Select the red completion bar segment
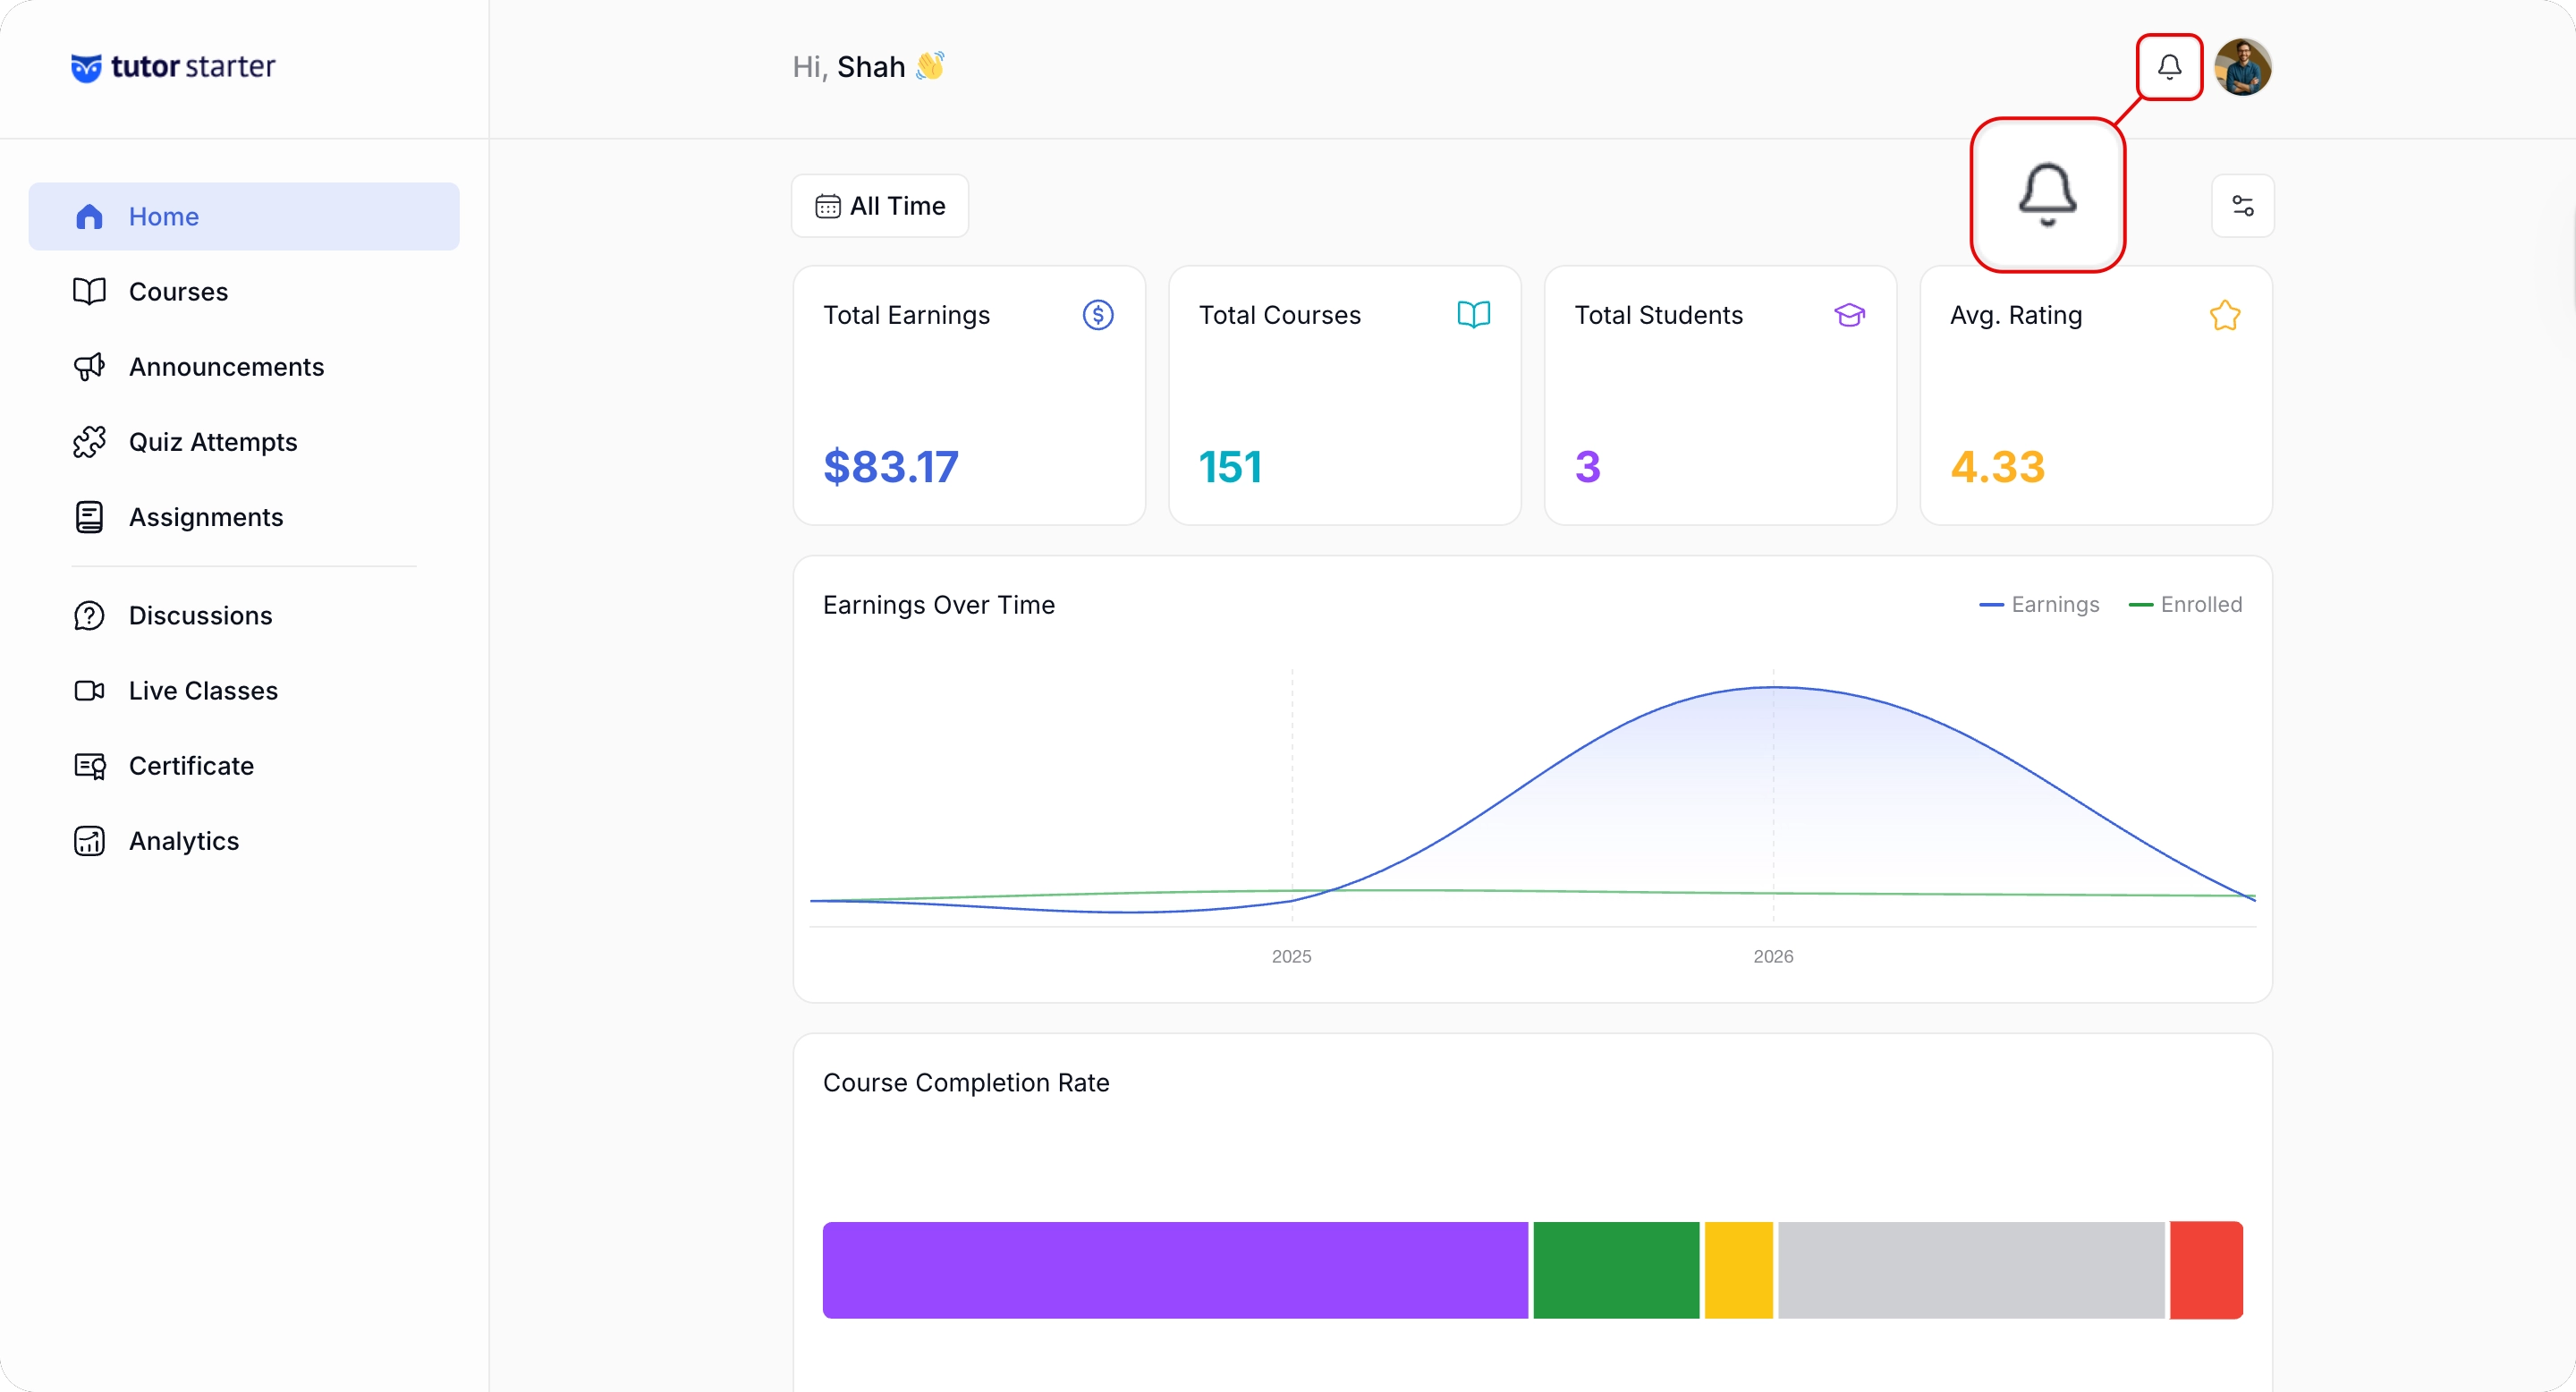Screen dimensions: 2576x1392 tap(2206, 1270)
